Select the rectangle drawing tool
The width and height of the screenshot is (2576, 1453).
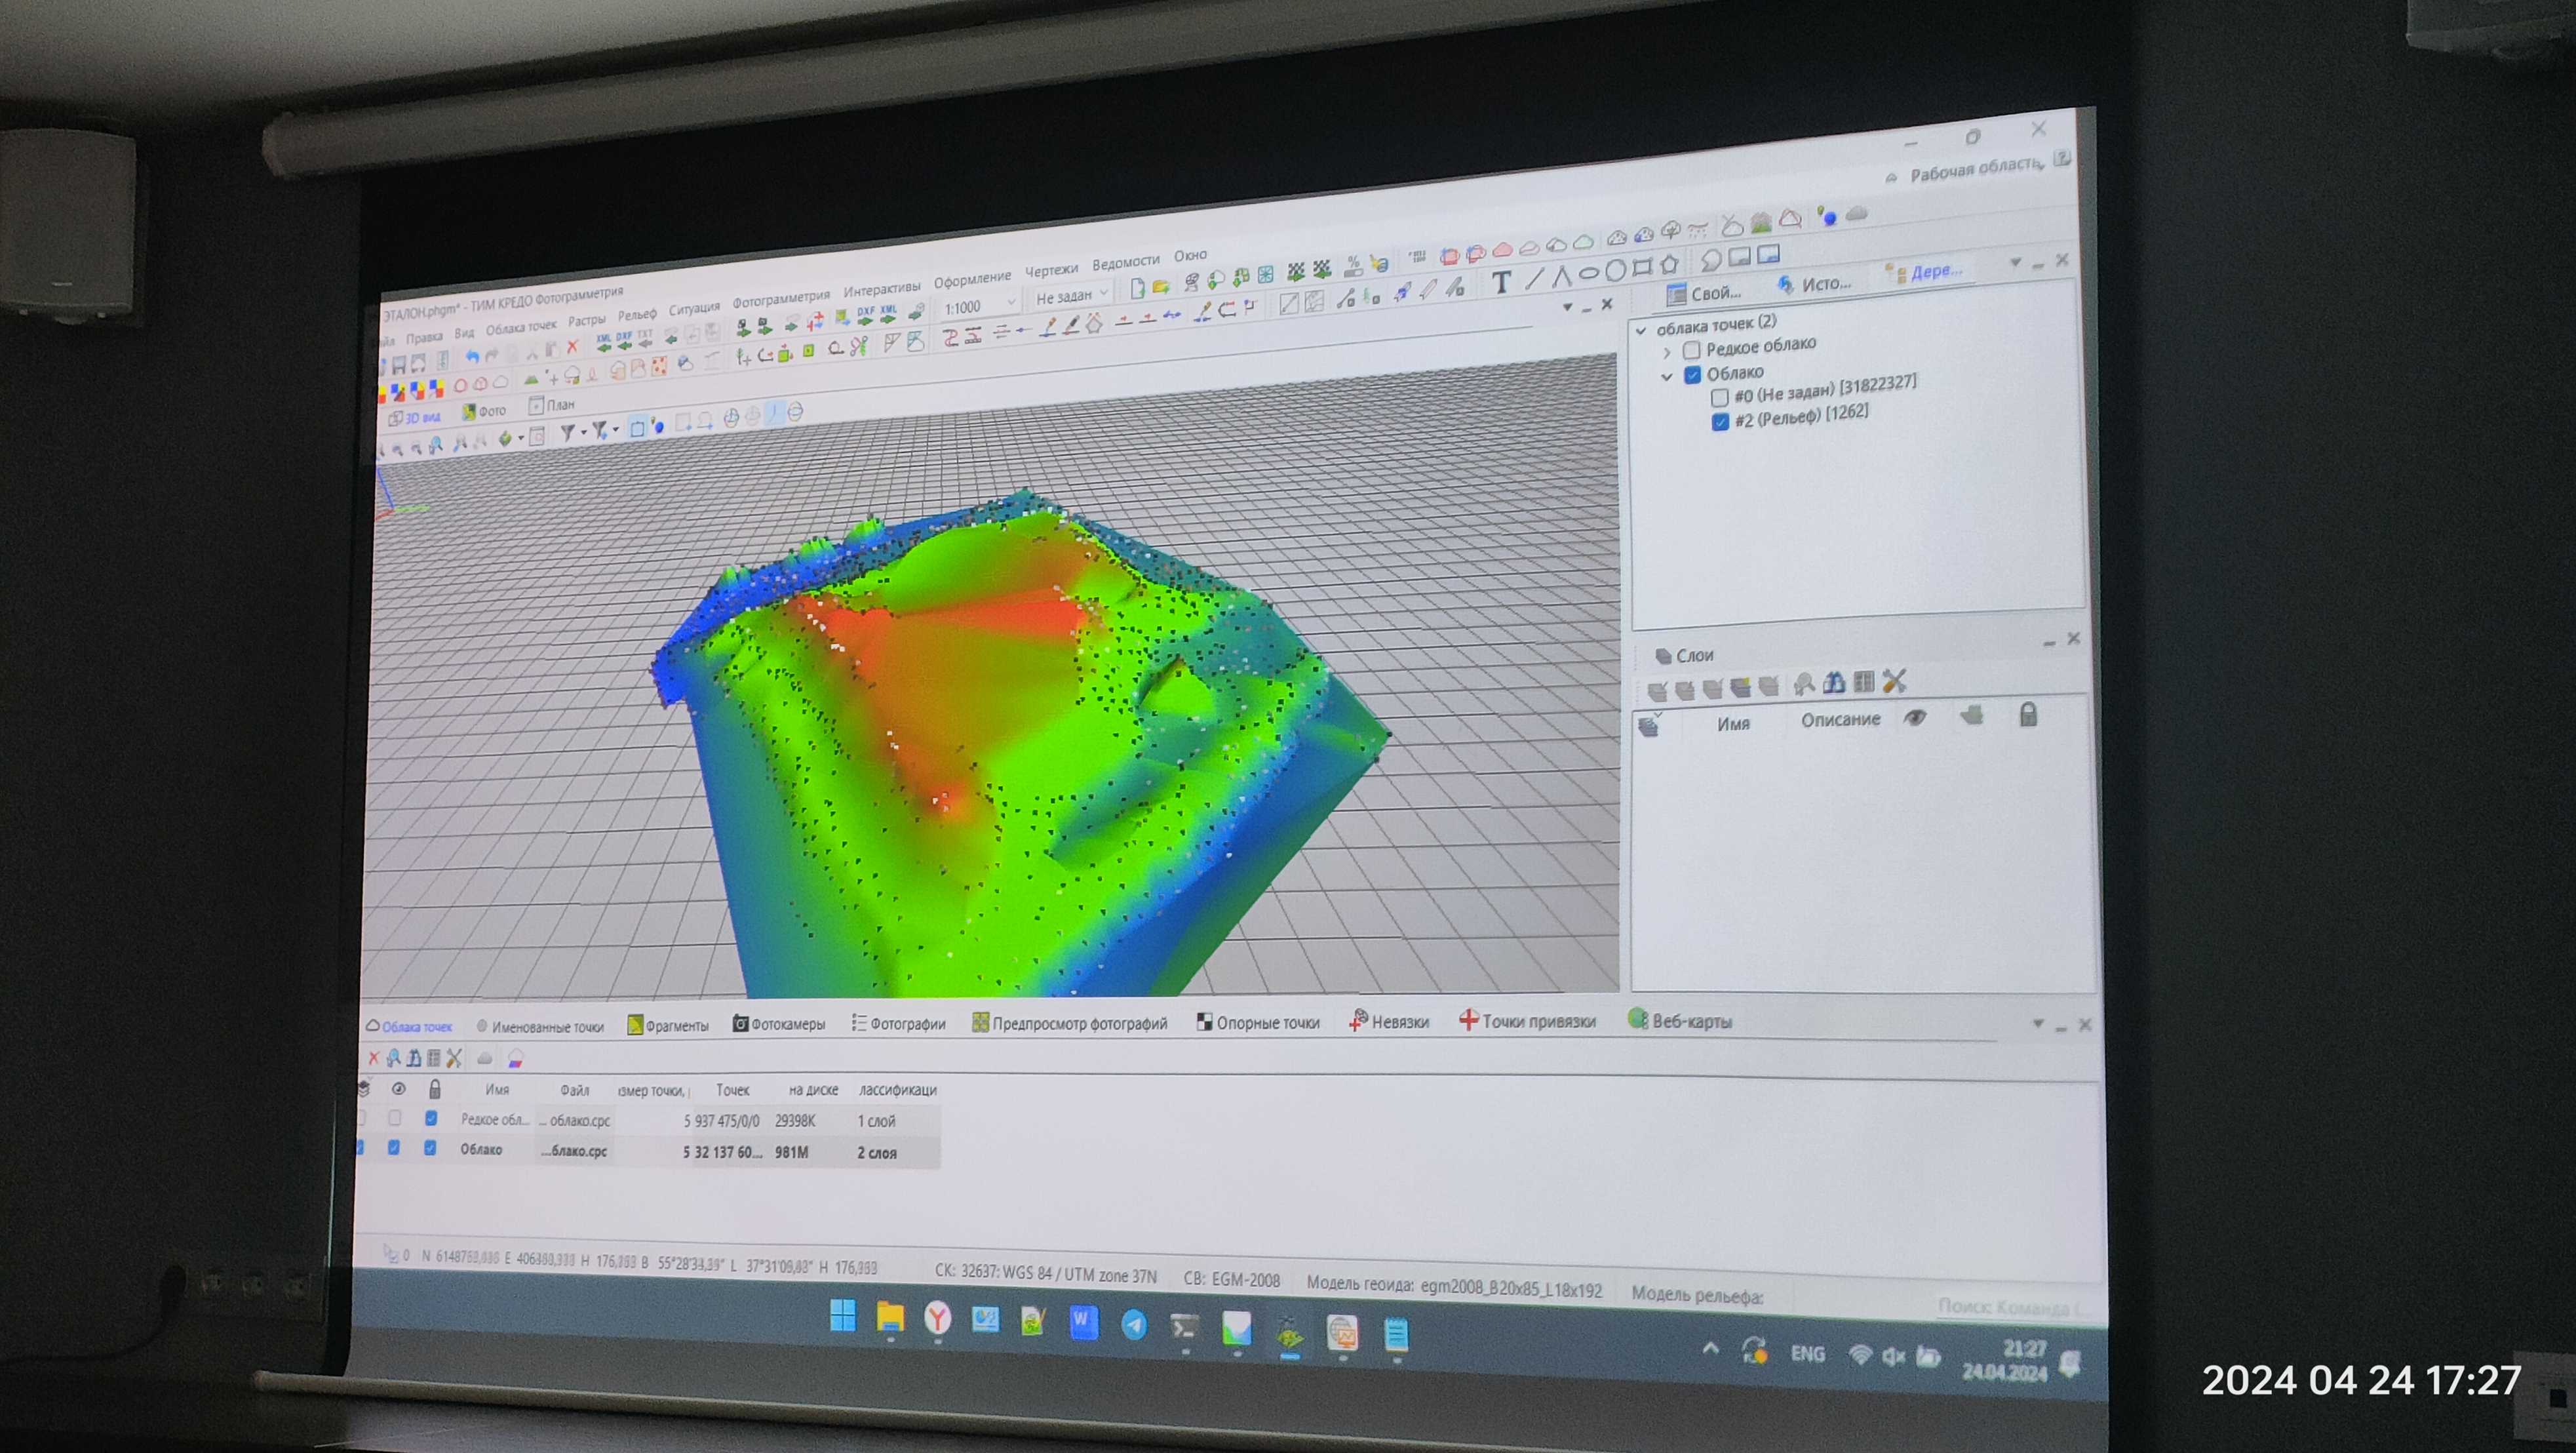[x=1642, y=268]
